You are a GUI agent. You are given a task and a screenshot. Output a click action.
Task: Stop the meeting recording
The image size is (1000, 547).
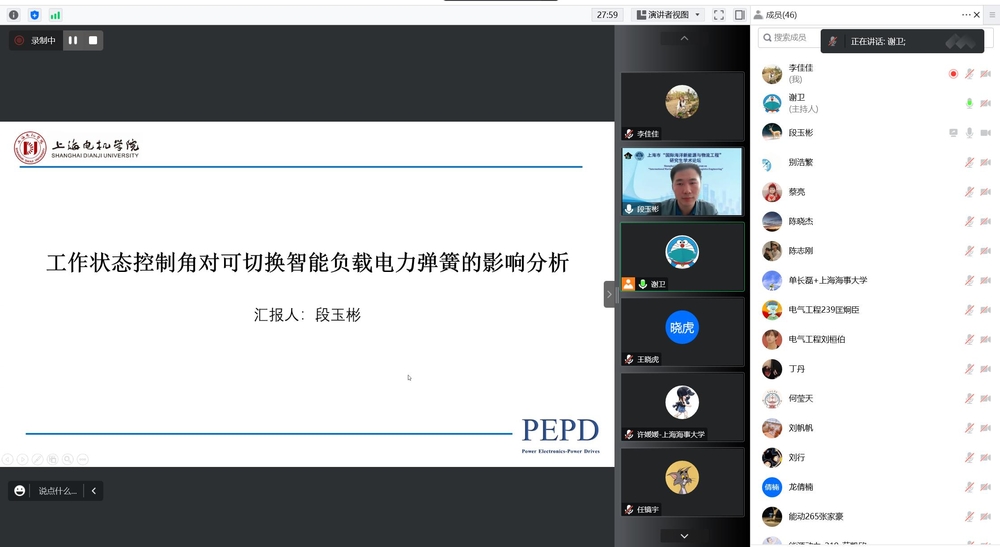pyautogui.click(x=93, y=40)
